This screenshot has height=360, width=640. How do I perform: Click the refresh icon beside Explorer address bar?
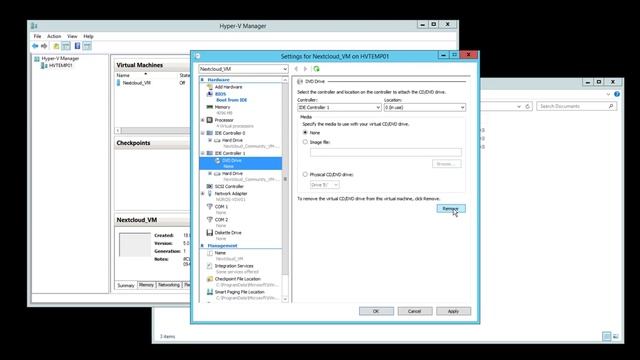(527, 106)
